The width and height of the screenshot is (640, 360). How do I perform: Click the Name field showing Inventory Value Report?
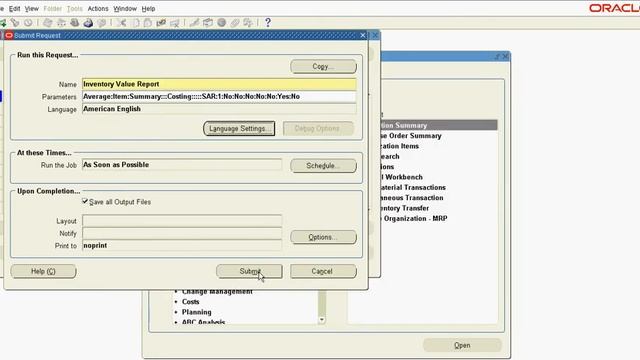(219, 84)
